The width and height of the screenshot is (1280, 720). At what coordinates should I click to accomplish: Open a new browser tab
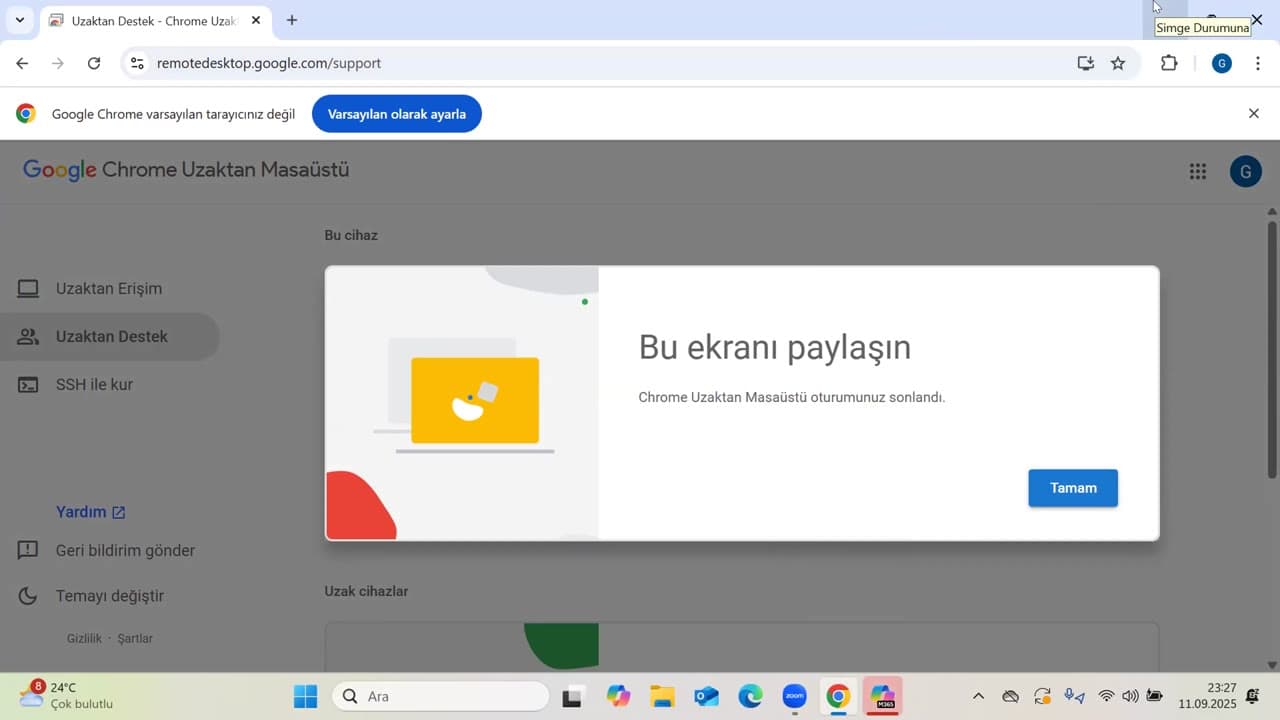click(292, 20)
